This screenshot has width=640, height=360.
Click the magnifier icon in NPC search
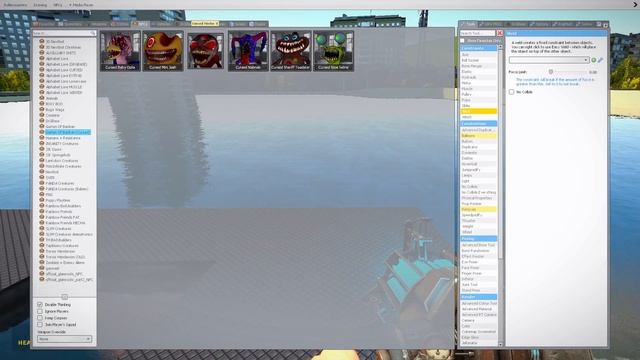click(93, 33)
